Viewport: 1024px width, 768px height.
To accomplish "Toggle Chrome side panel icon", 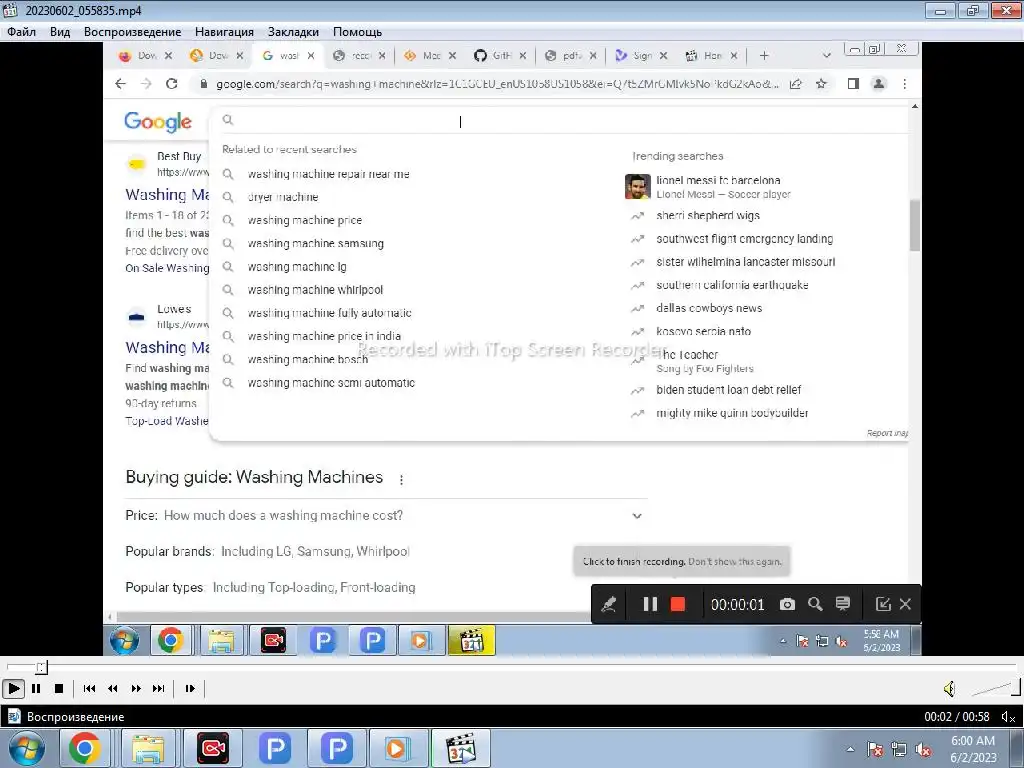I will click(x=853, y=84).
